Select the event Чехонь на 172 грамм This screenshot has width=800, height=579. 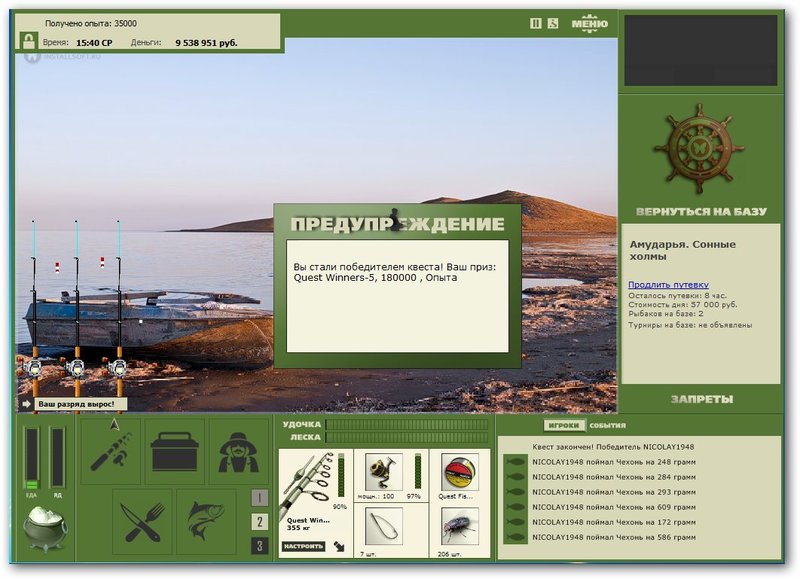tap(614, 522)
